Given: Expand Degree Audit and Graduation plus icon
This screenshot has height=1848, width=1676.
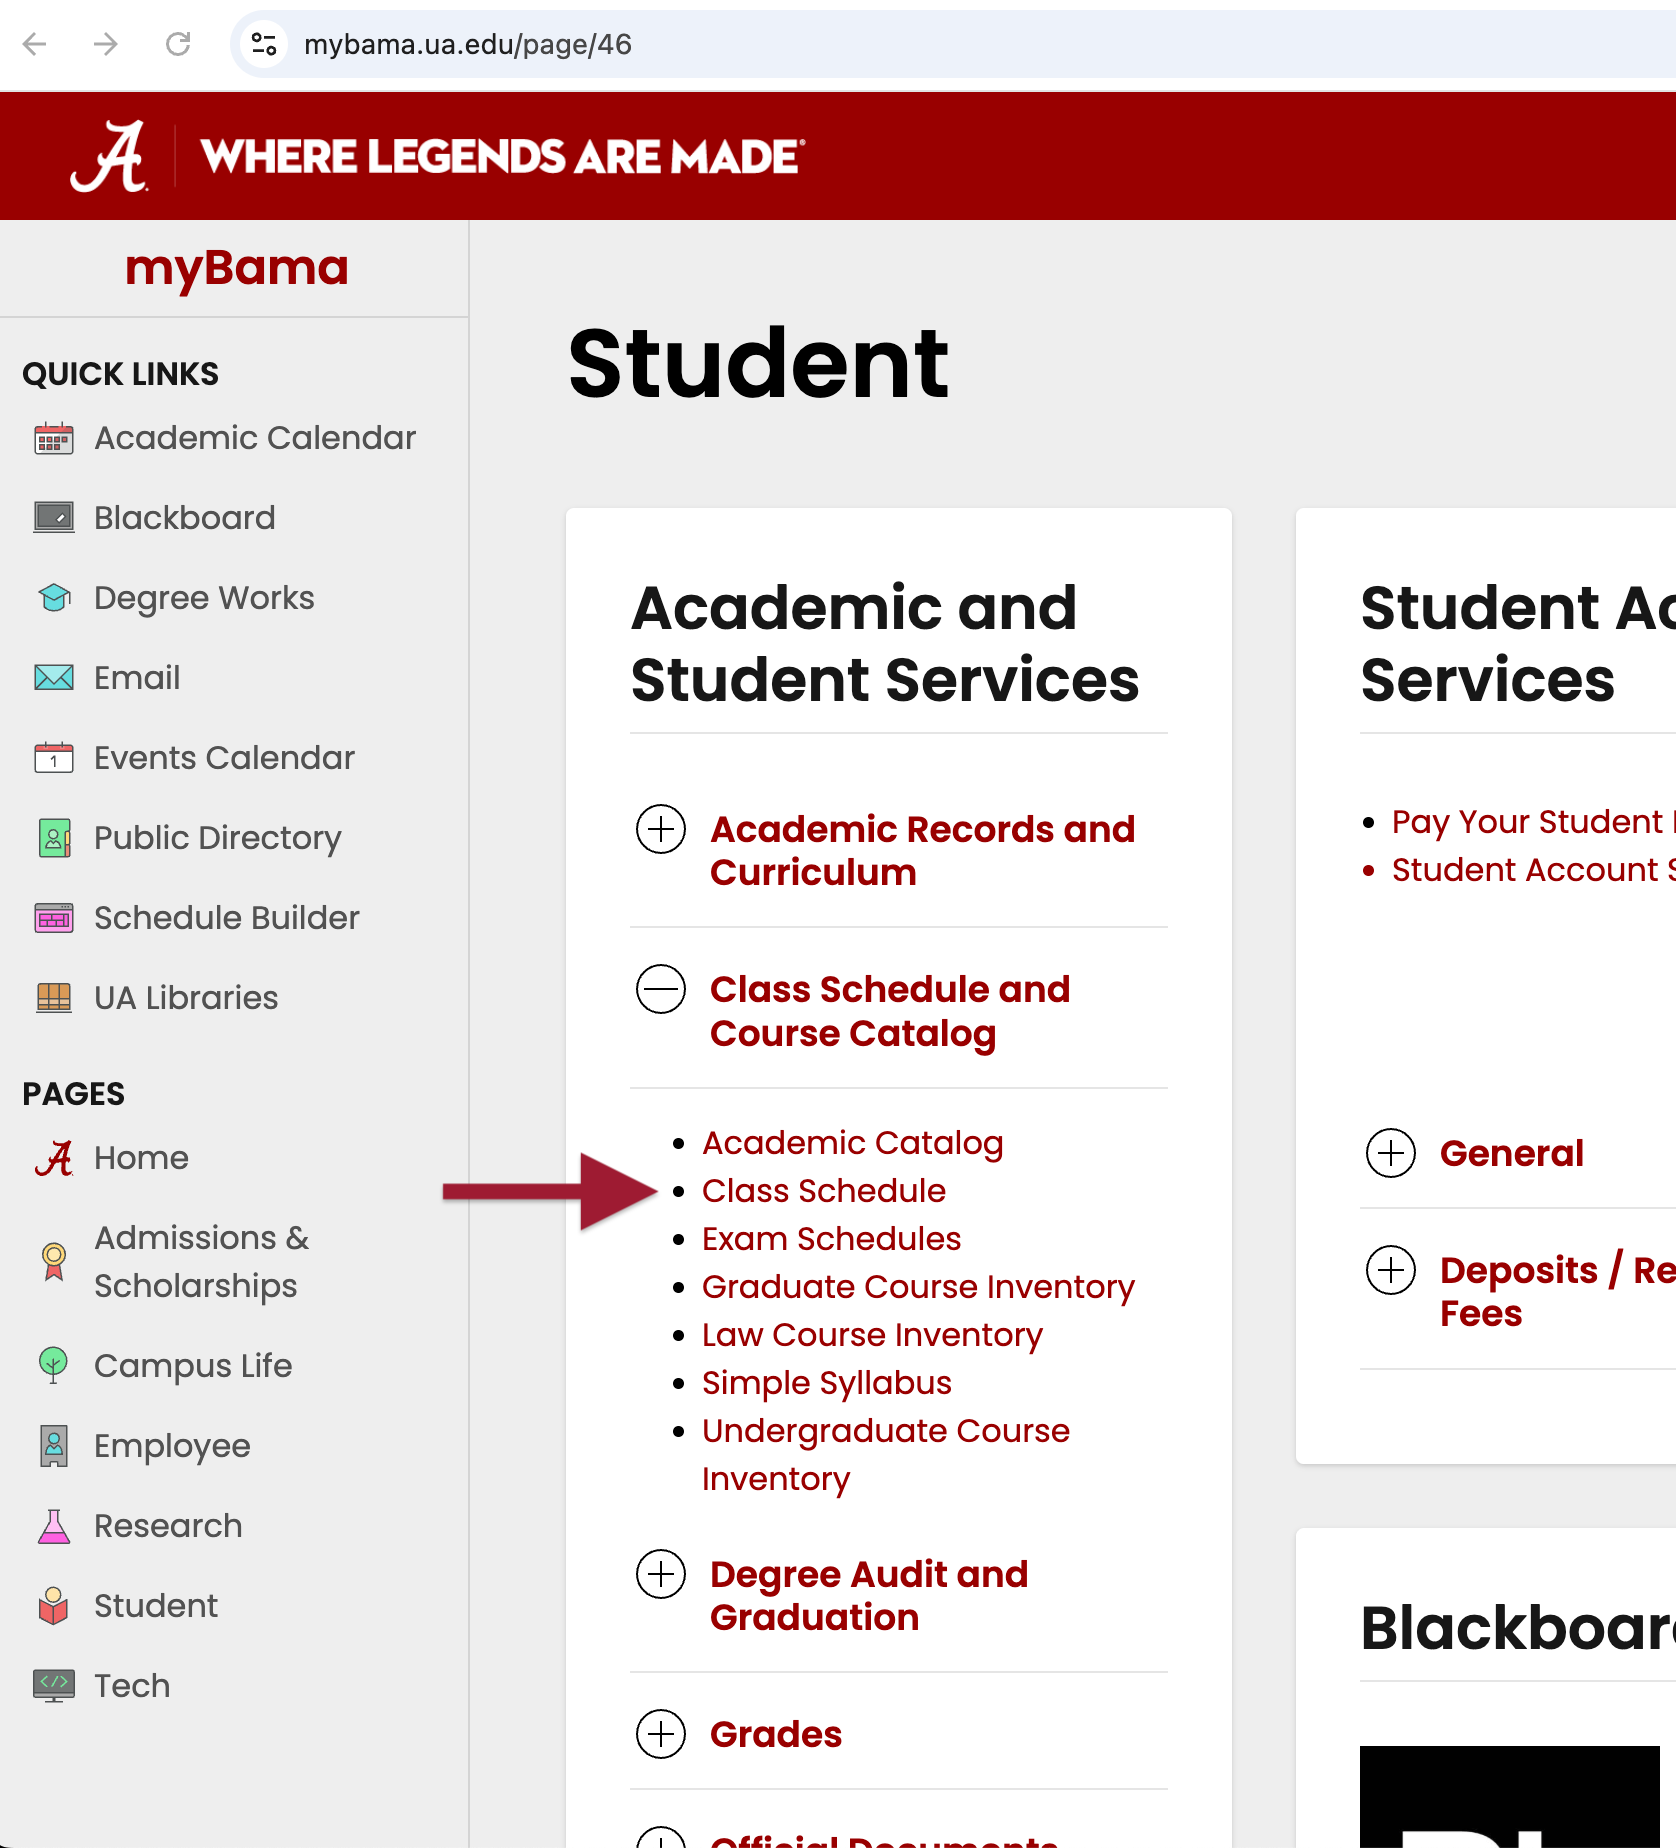Looking at the screenshot, I should coord(661,1574).
